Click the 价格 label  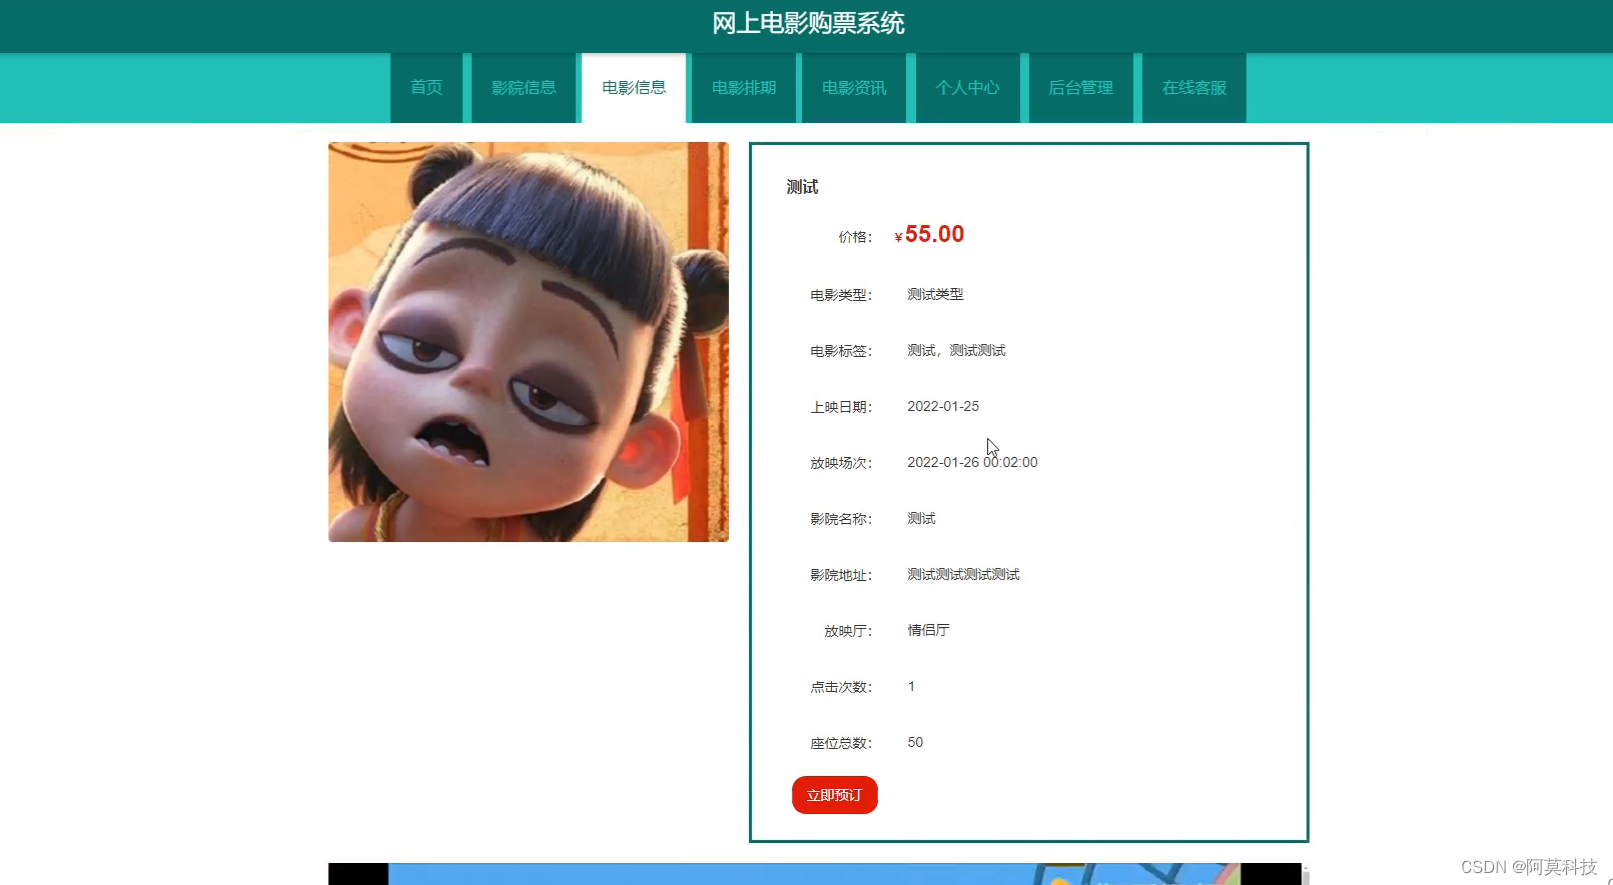pyautogui.click(x=855, y=237)
